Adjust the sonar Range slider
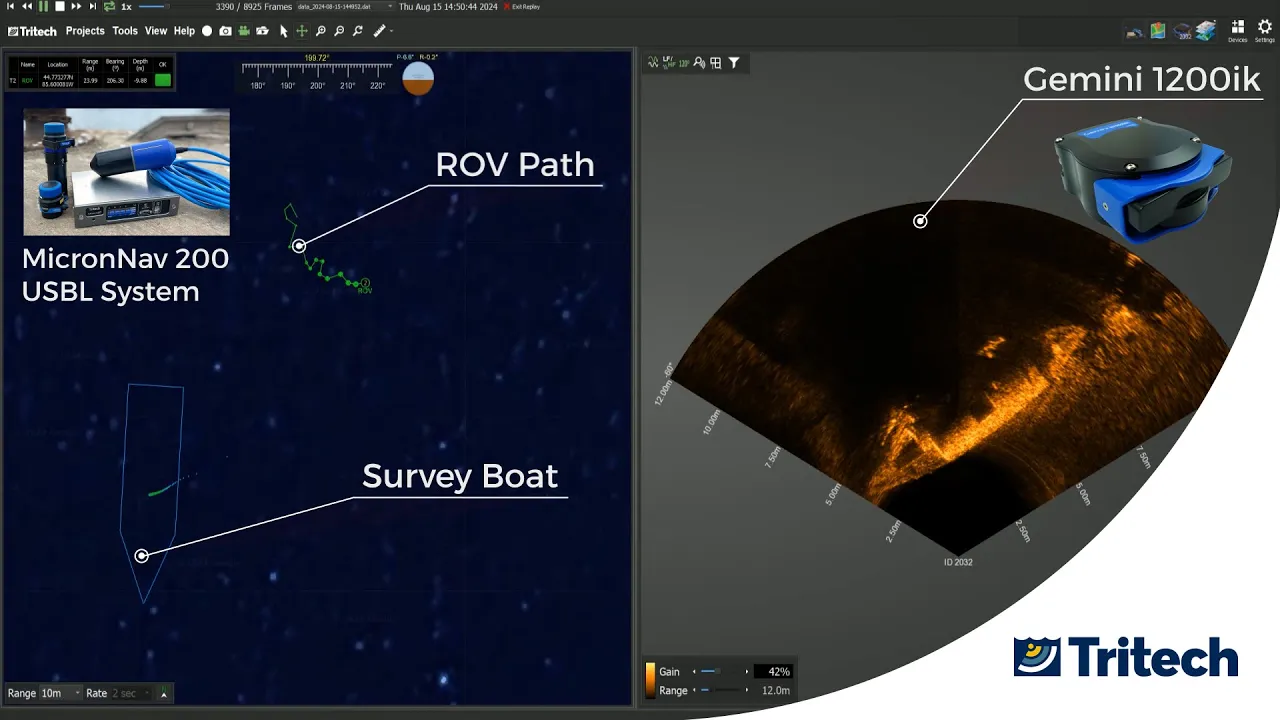The image size is (1280, 720). [719, 690]
